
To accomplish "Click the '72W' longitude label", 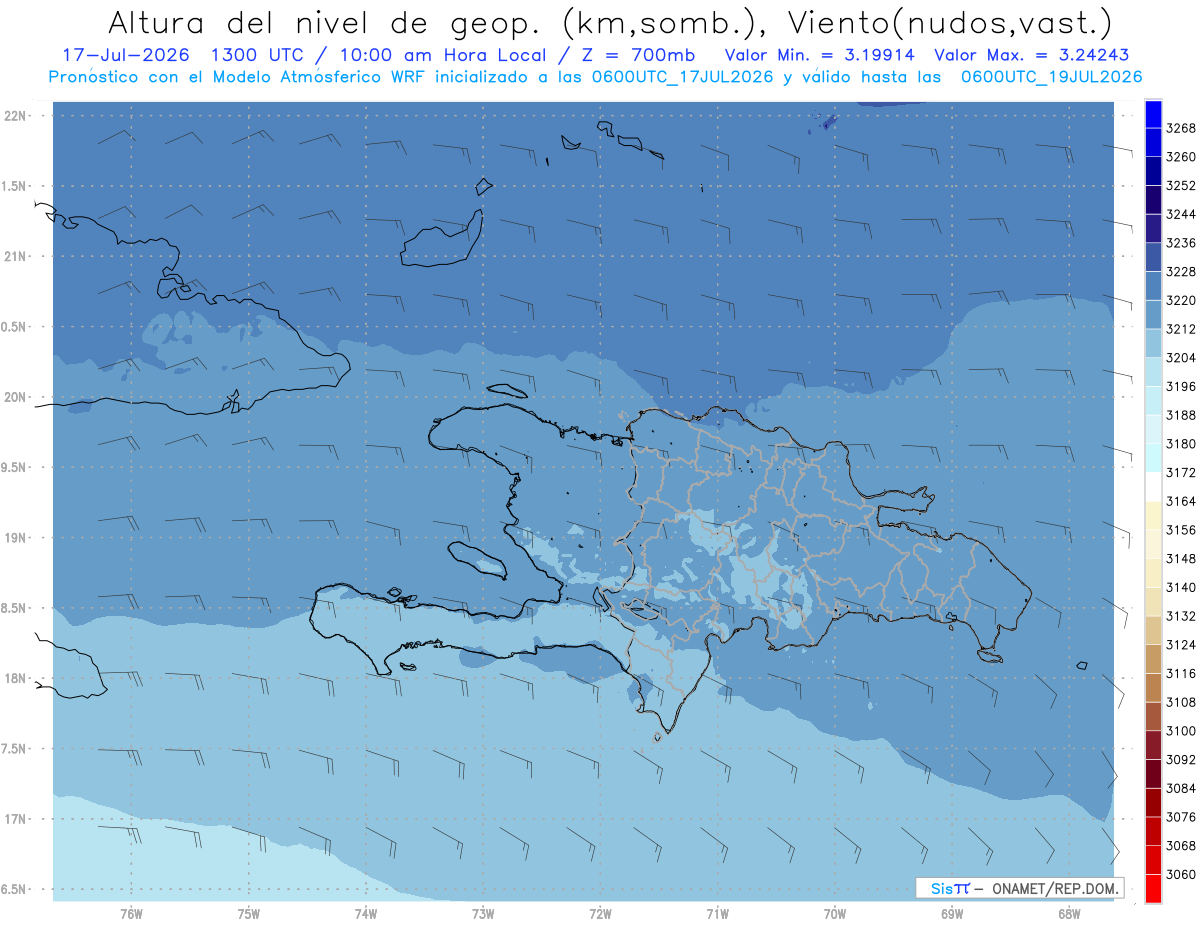I will (600, 914).
